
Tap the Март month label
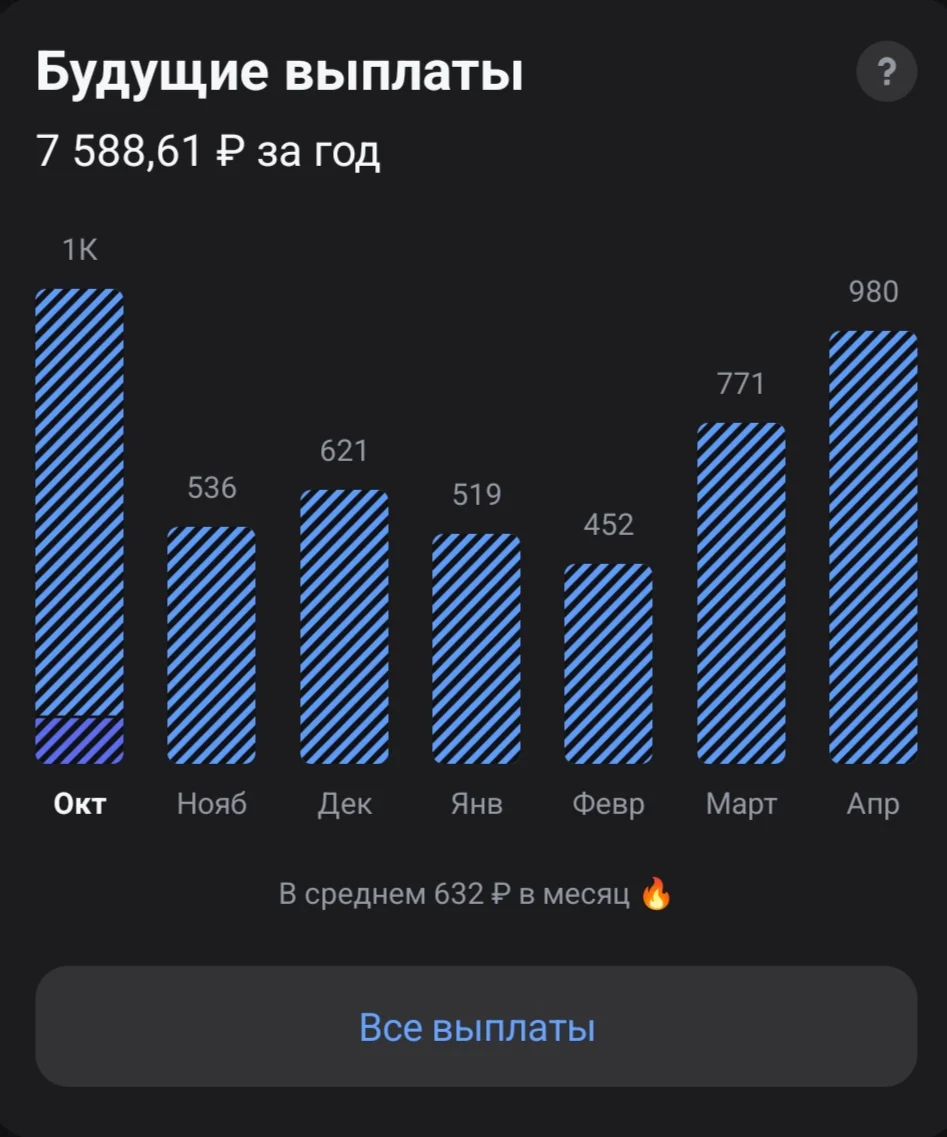coord(741,805)
